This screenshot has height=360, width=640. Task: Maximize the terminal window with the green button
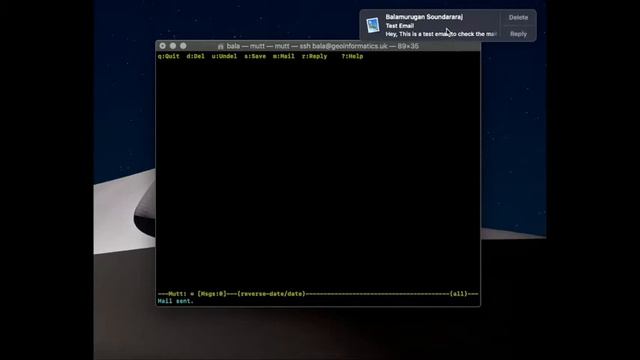click(x=183, y=46)
